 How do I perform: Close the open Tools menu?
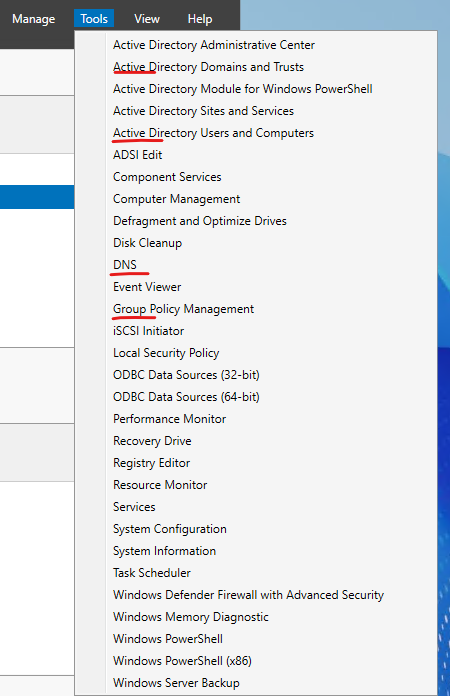(x=94, y=19)
